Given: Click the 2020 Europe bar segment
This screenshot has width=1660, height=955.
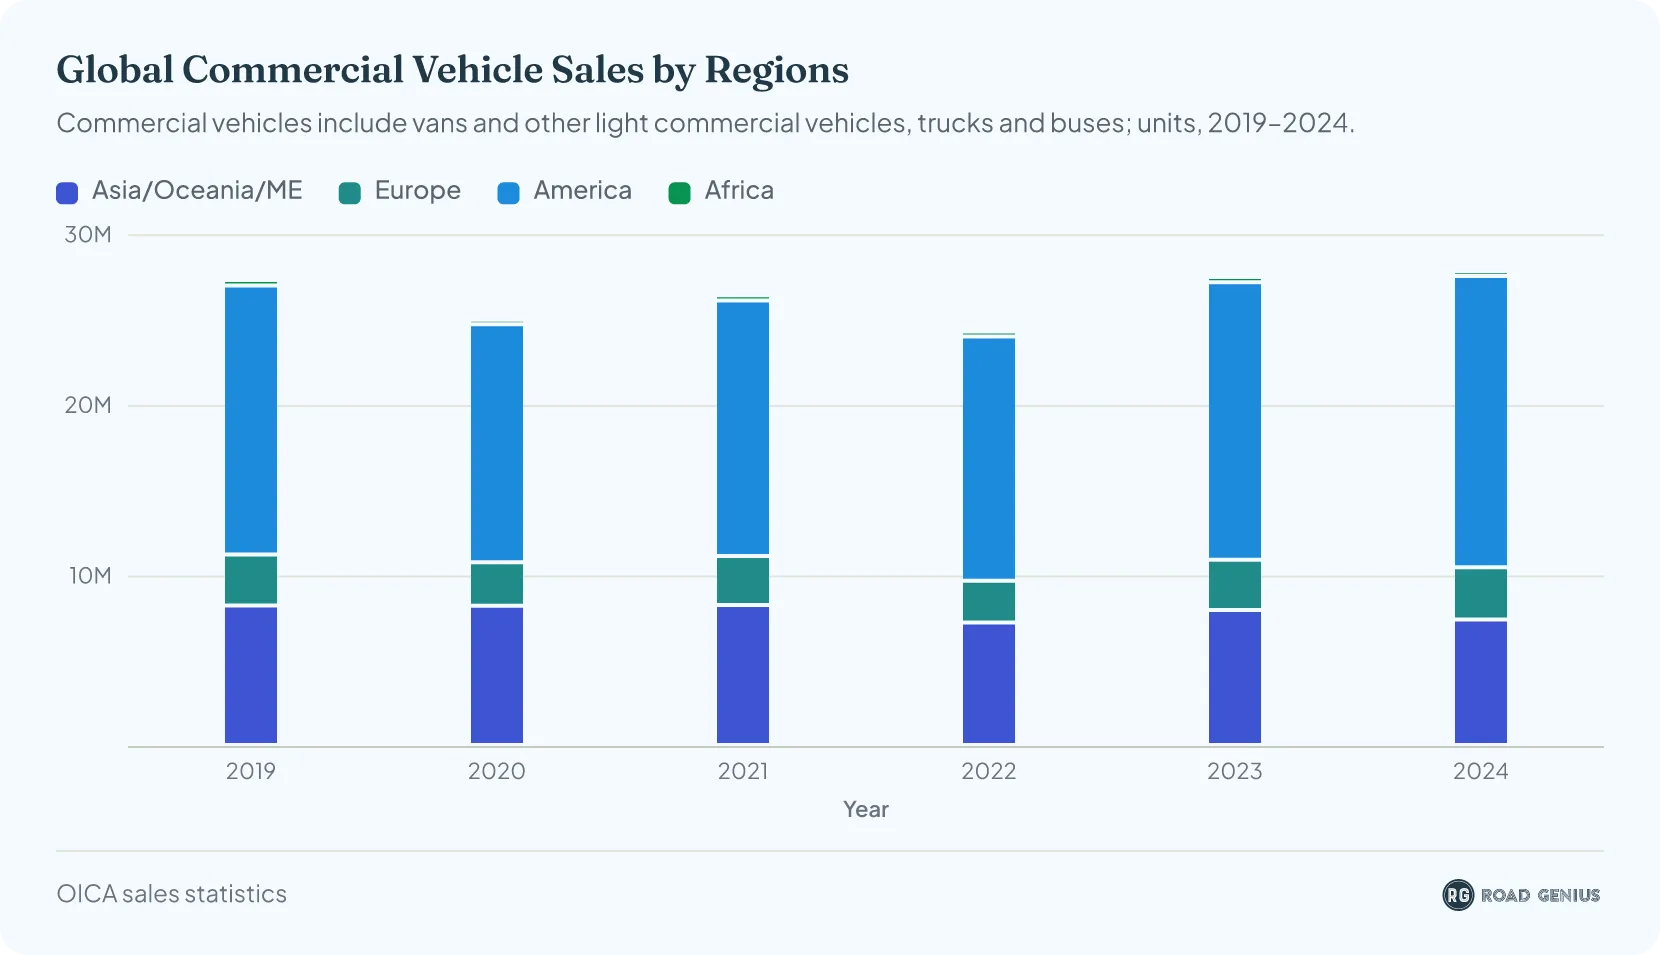Looking at the screenshot, I should click(x=497, y=584).
